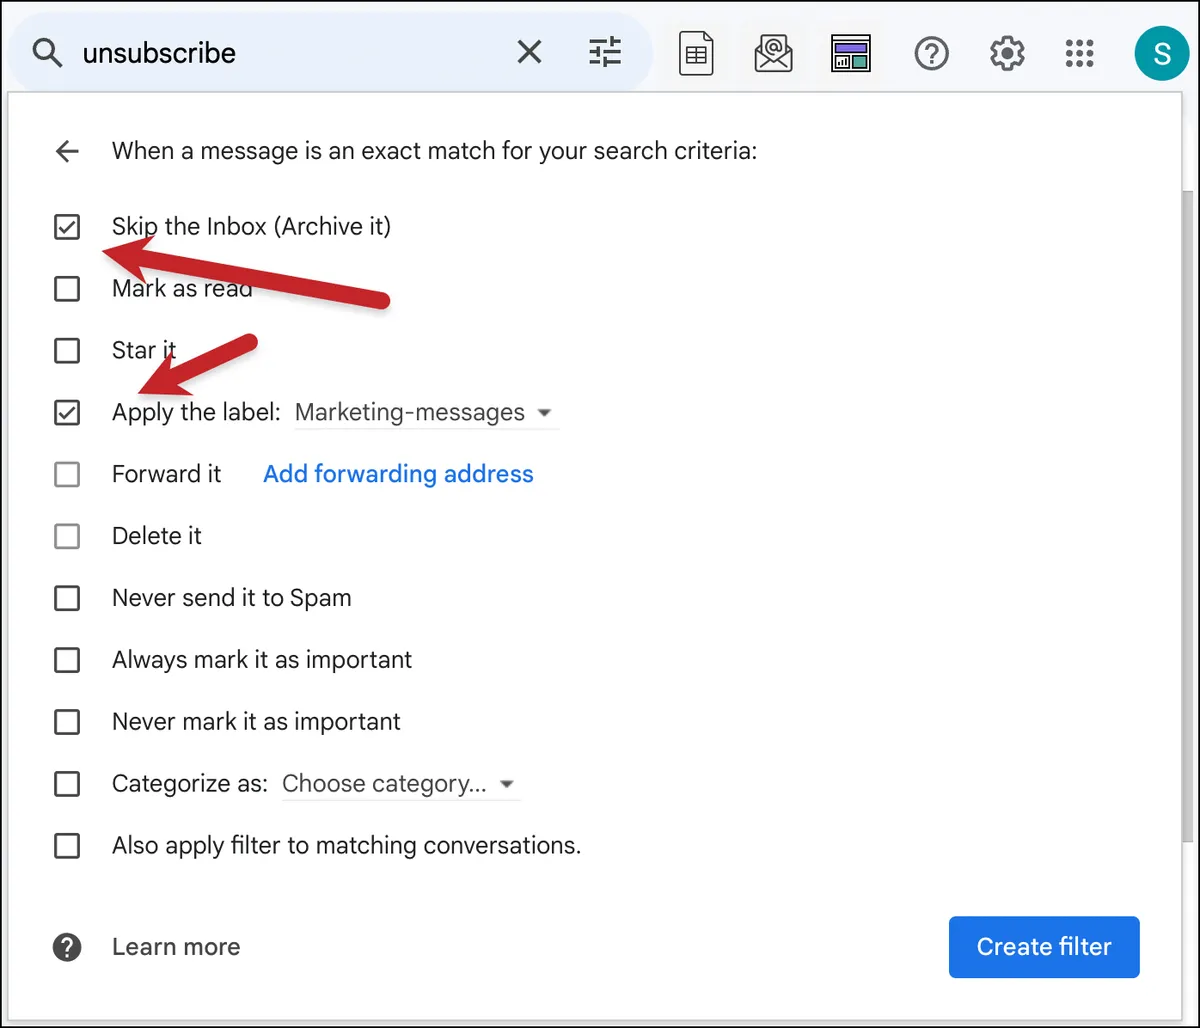Open the Google apps grid icon
1200x1028 pixels.
click(x=1080, y=53)
